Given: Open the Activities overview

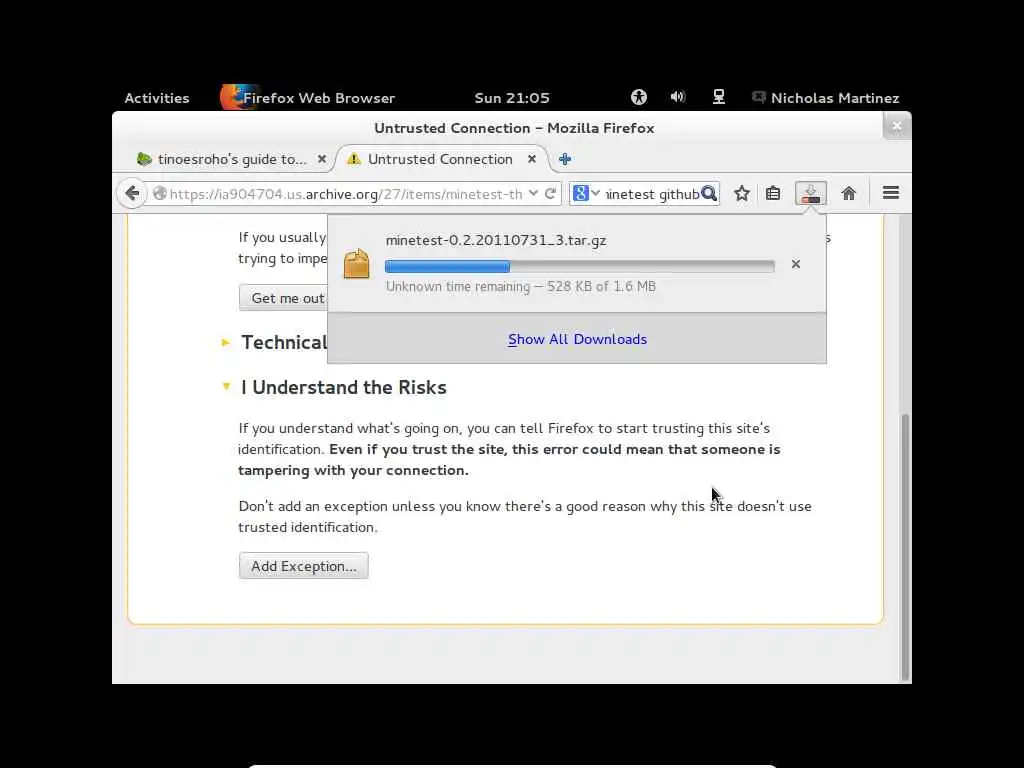Looking at the screenshot, I should pos(157,98).
